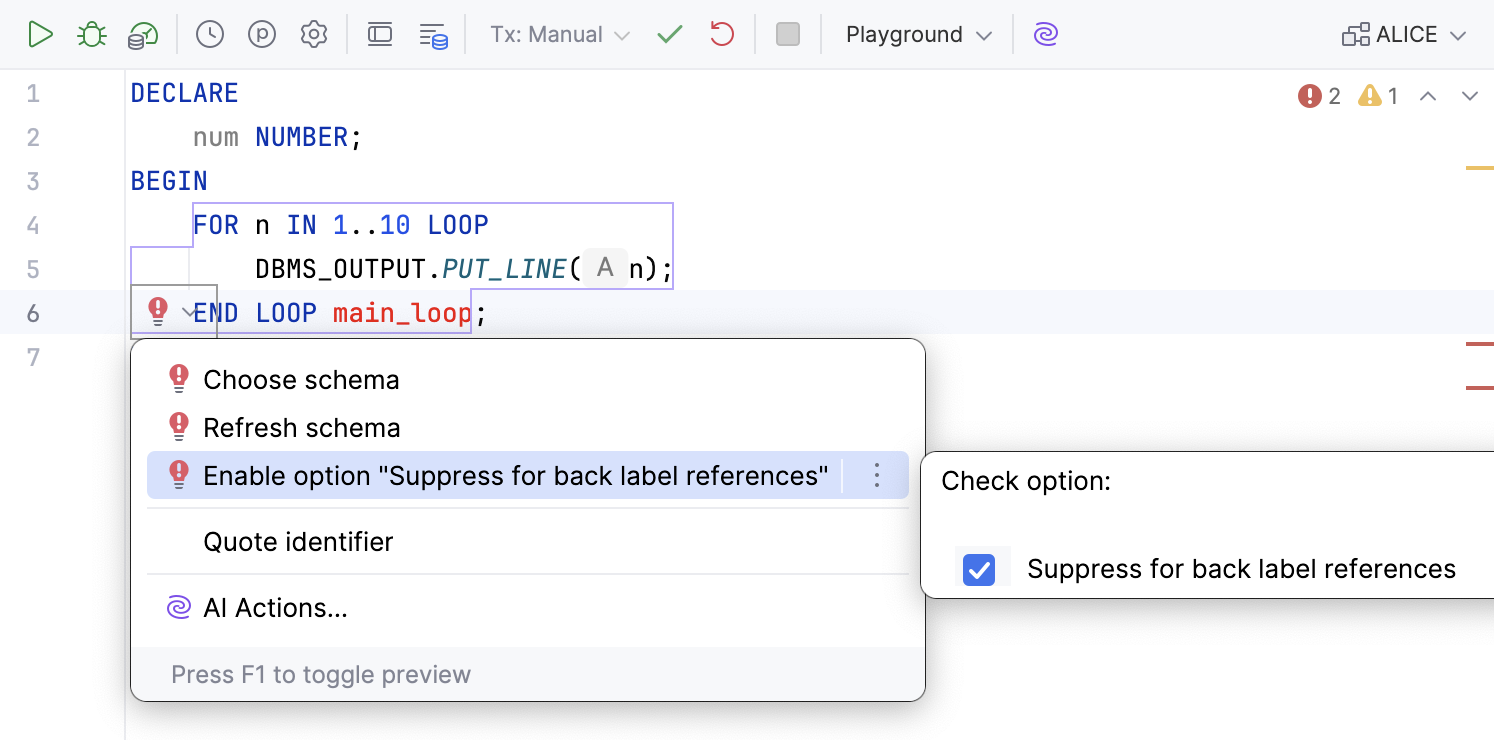This screenshot has width=1494, height=740.
Task: Click the inline "A" hint in PUT_LINE
Action: click(x=604, y=268)
